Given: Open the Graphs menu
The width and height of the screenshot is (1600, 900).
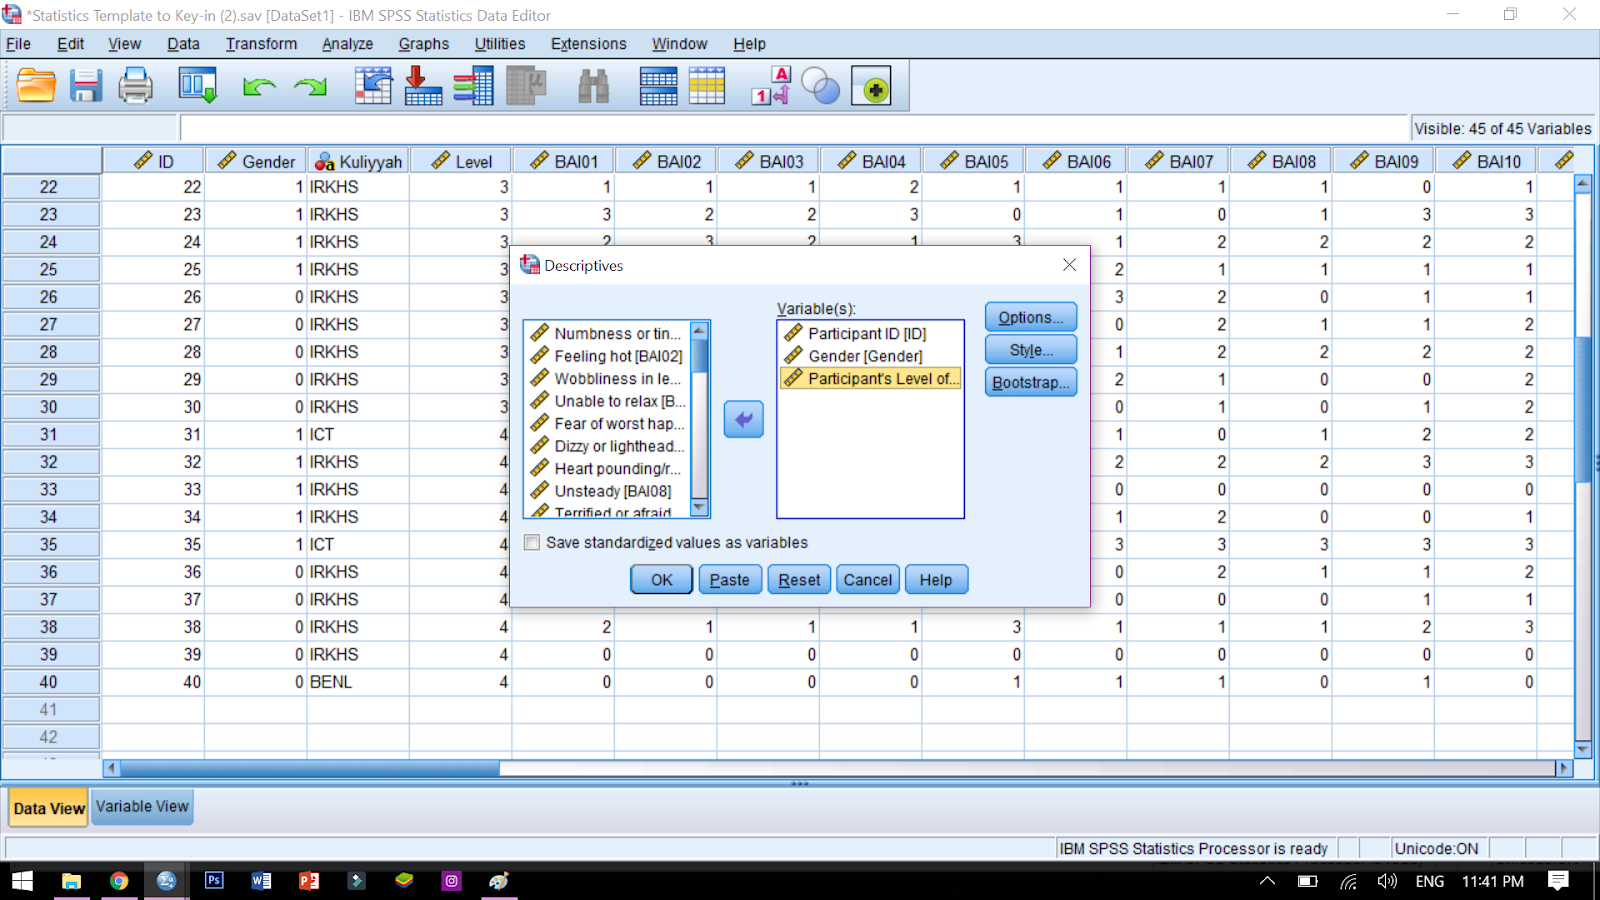Looking at the screenshot, I should click(x=424, y=44).
